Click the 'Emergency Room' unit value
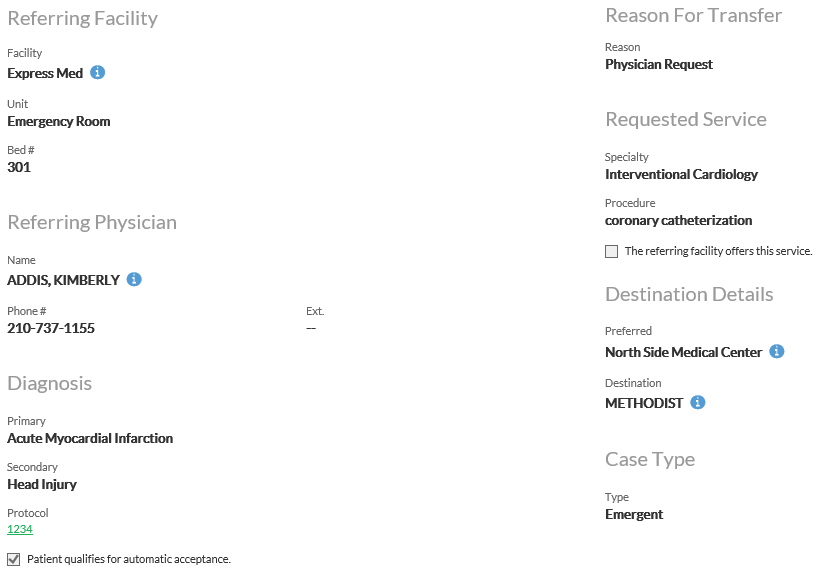Image resolution: width=831 pixels, height=581 pixels. [59, 121]
